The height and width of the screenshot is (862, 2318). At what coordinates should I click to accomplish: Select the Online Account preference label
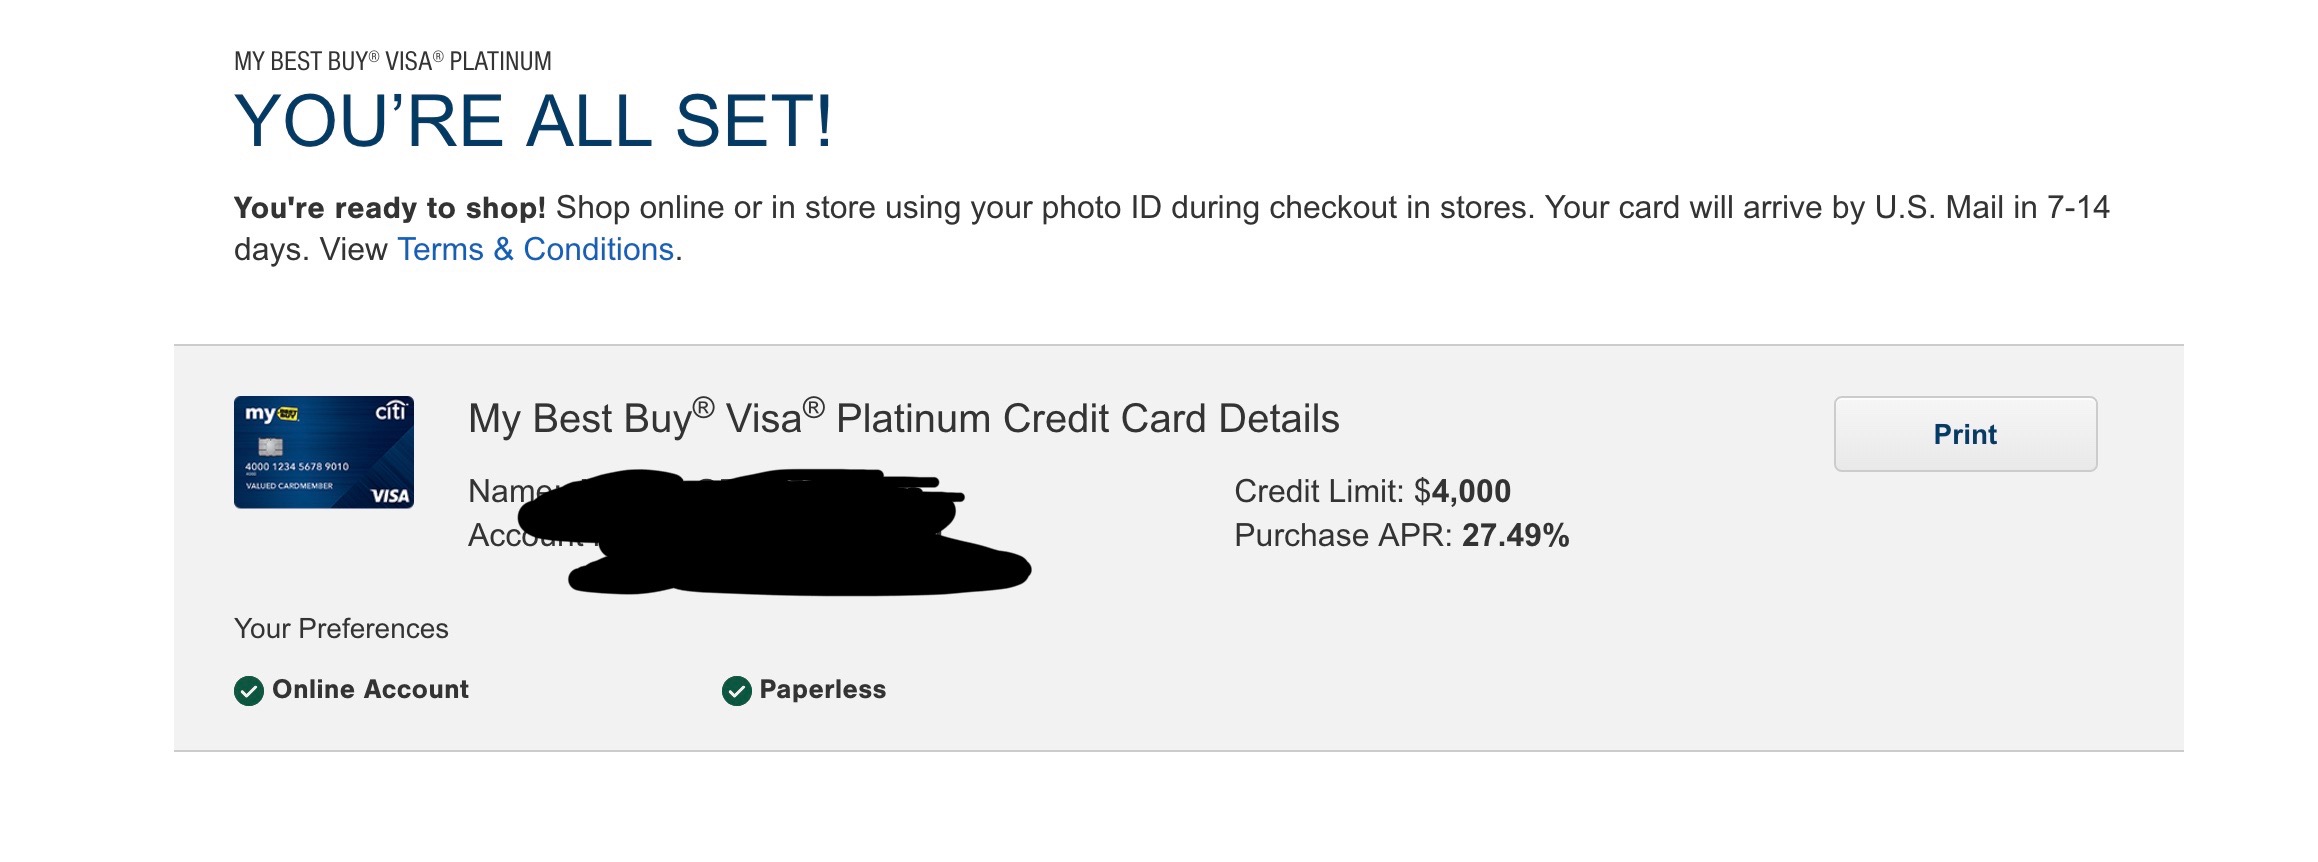370,690
